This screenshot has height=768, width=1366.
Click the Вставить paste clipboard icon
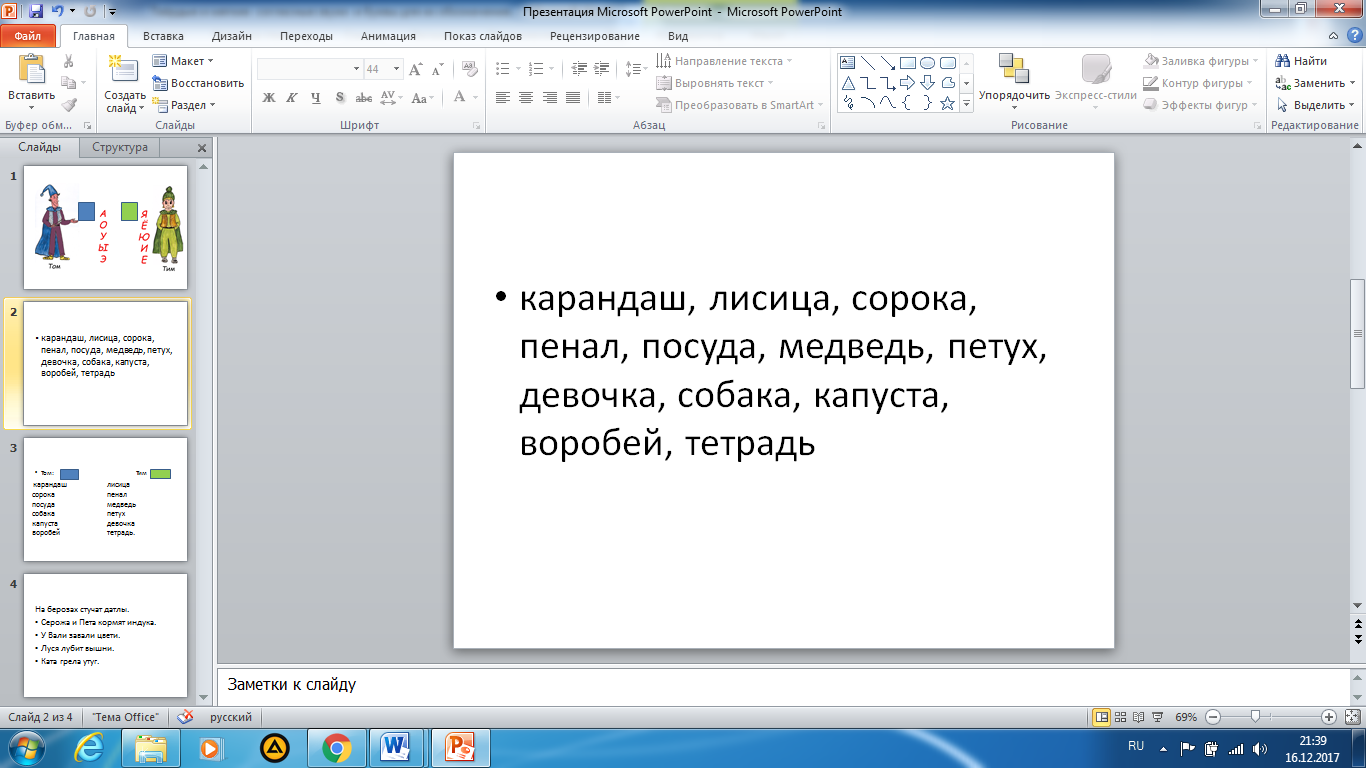tap(31, 69)
